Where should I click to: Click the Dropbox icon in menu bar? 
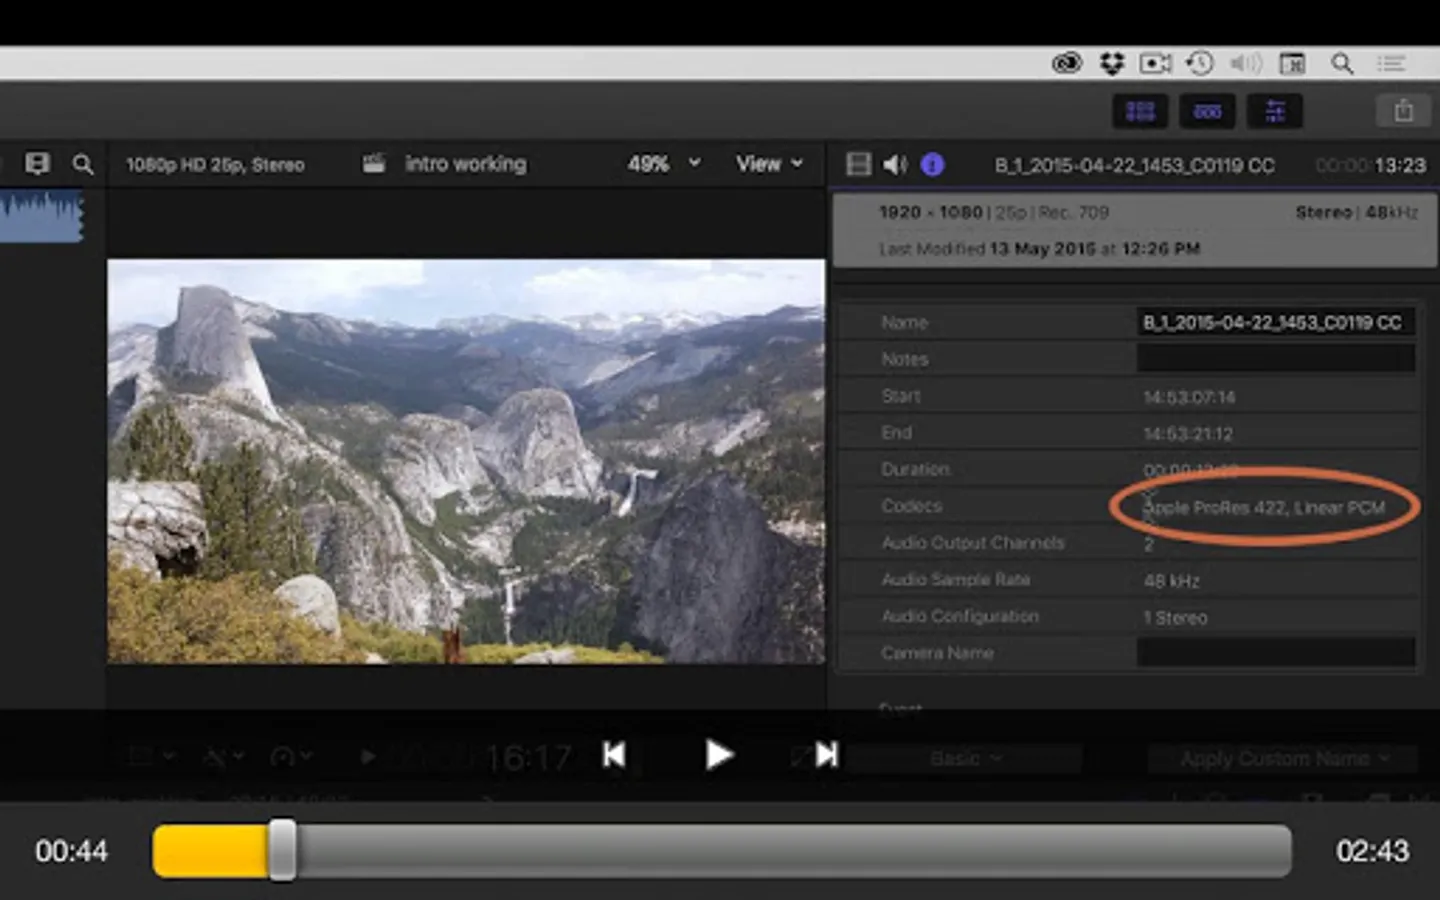tap(1112, 64)
